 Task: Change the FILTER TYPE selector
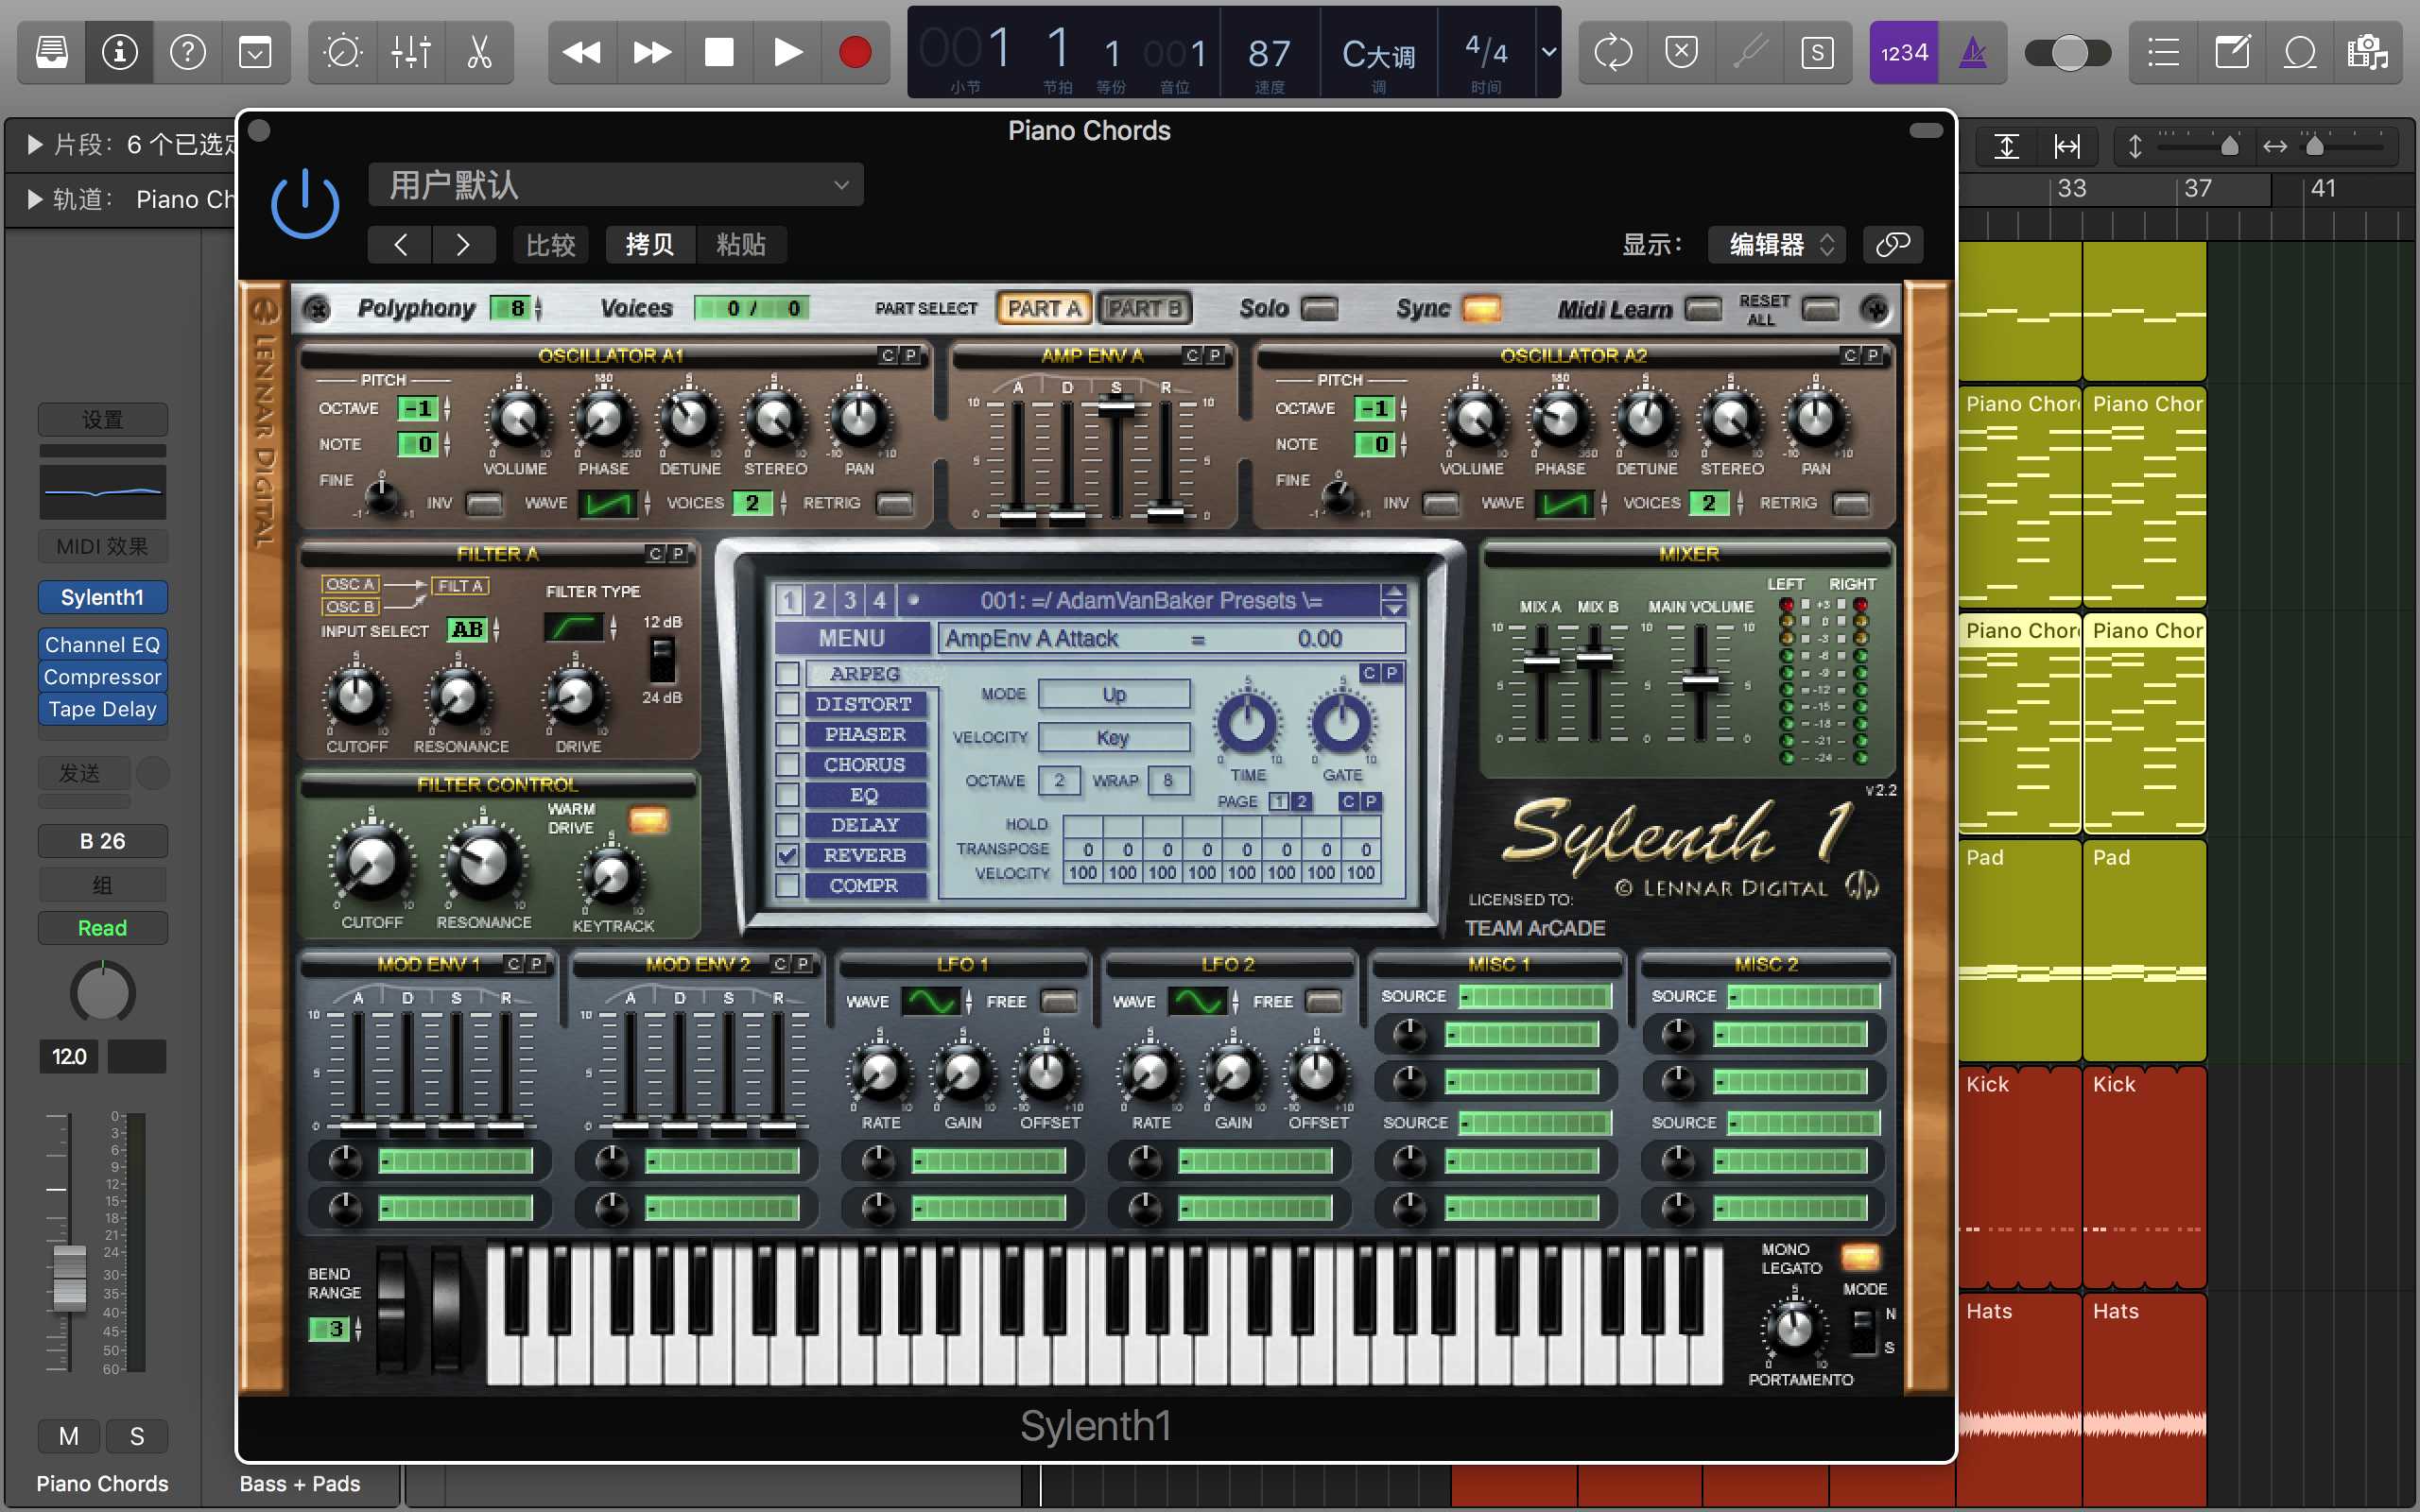[573, 628]
